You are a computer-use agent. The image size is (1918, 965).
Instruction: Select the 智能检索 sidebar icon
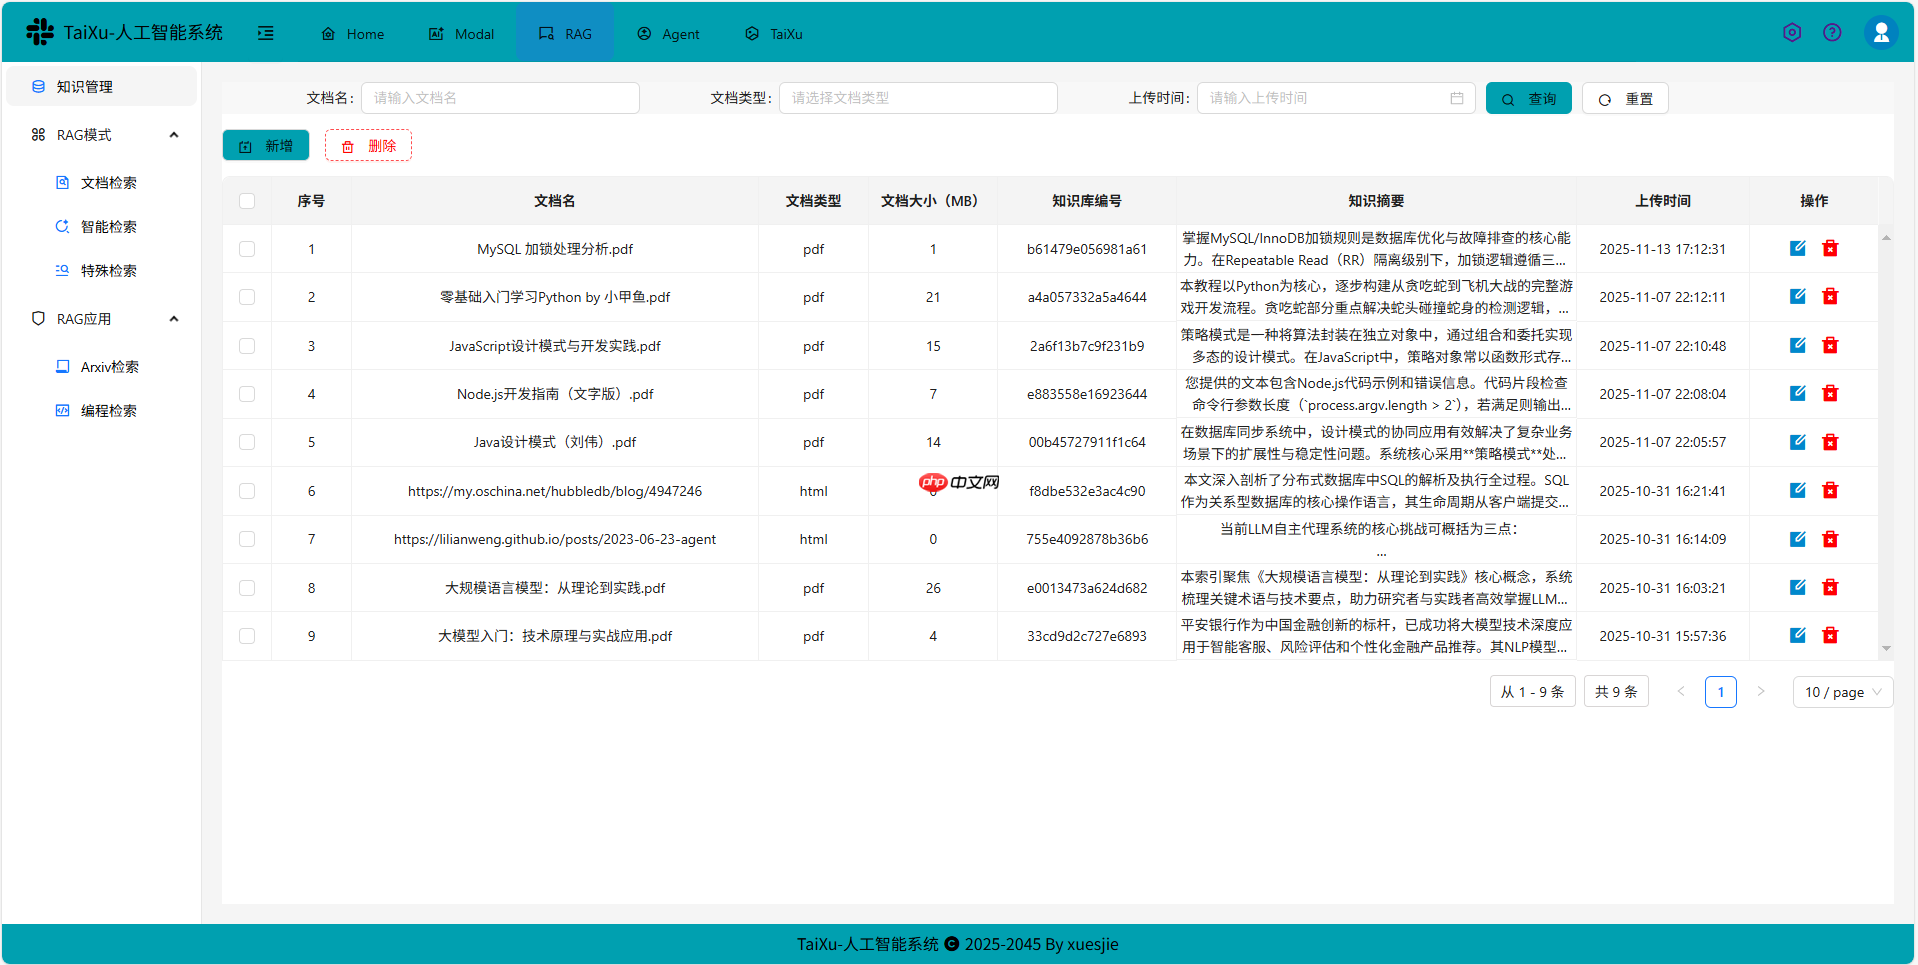point(61,226)
